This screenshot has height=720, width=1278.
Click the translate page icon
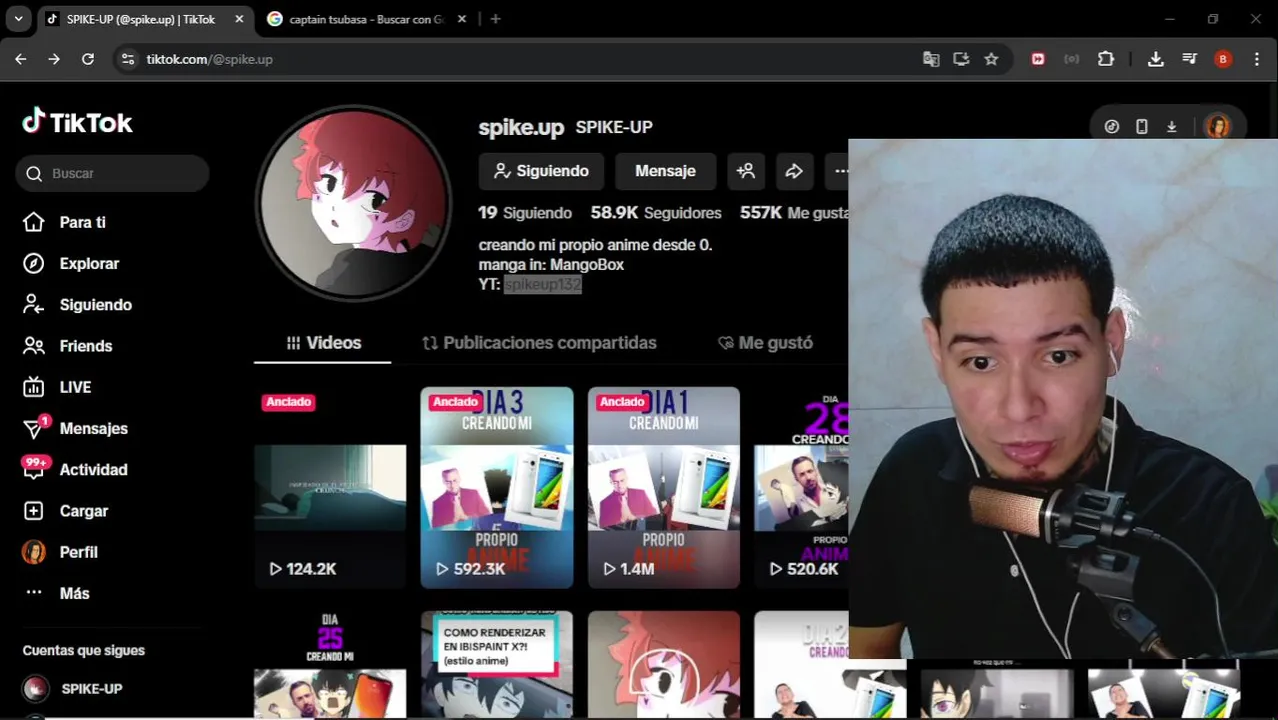click(x=931, y=59)
